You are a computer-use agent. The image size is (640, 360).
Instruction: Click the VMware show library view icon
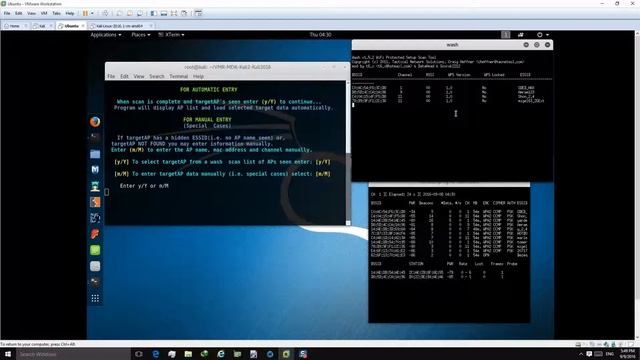[x=154, y=13]
